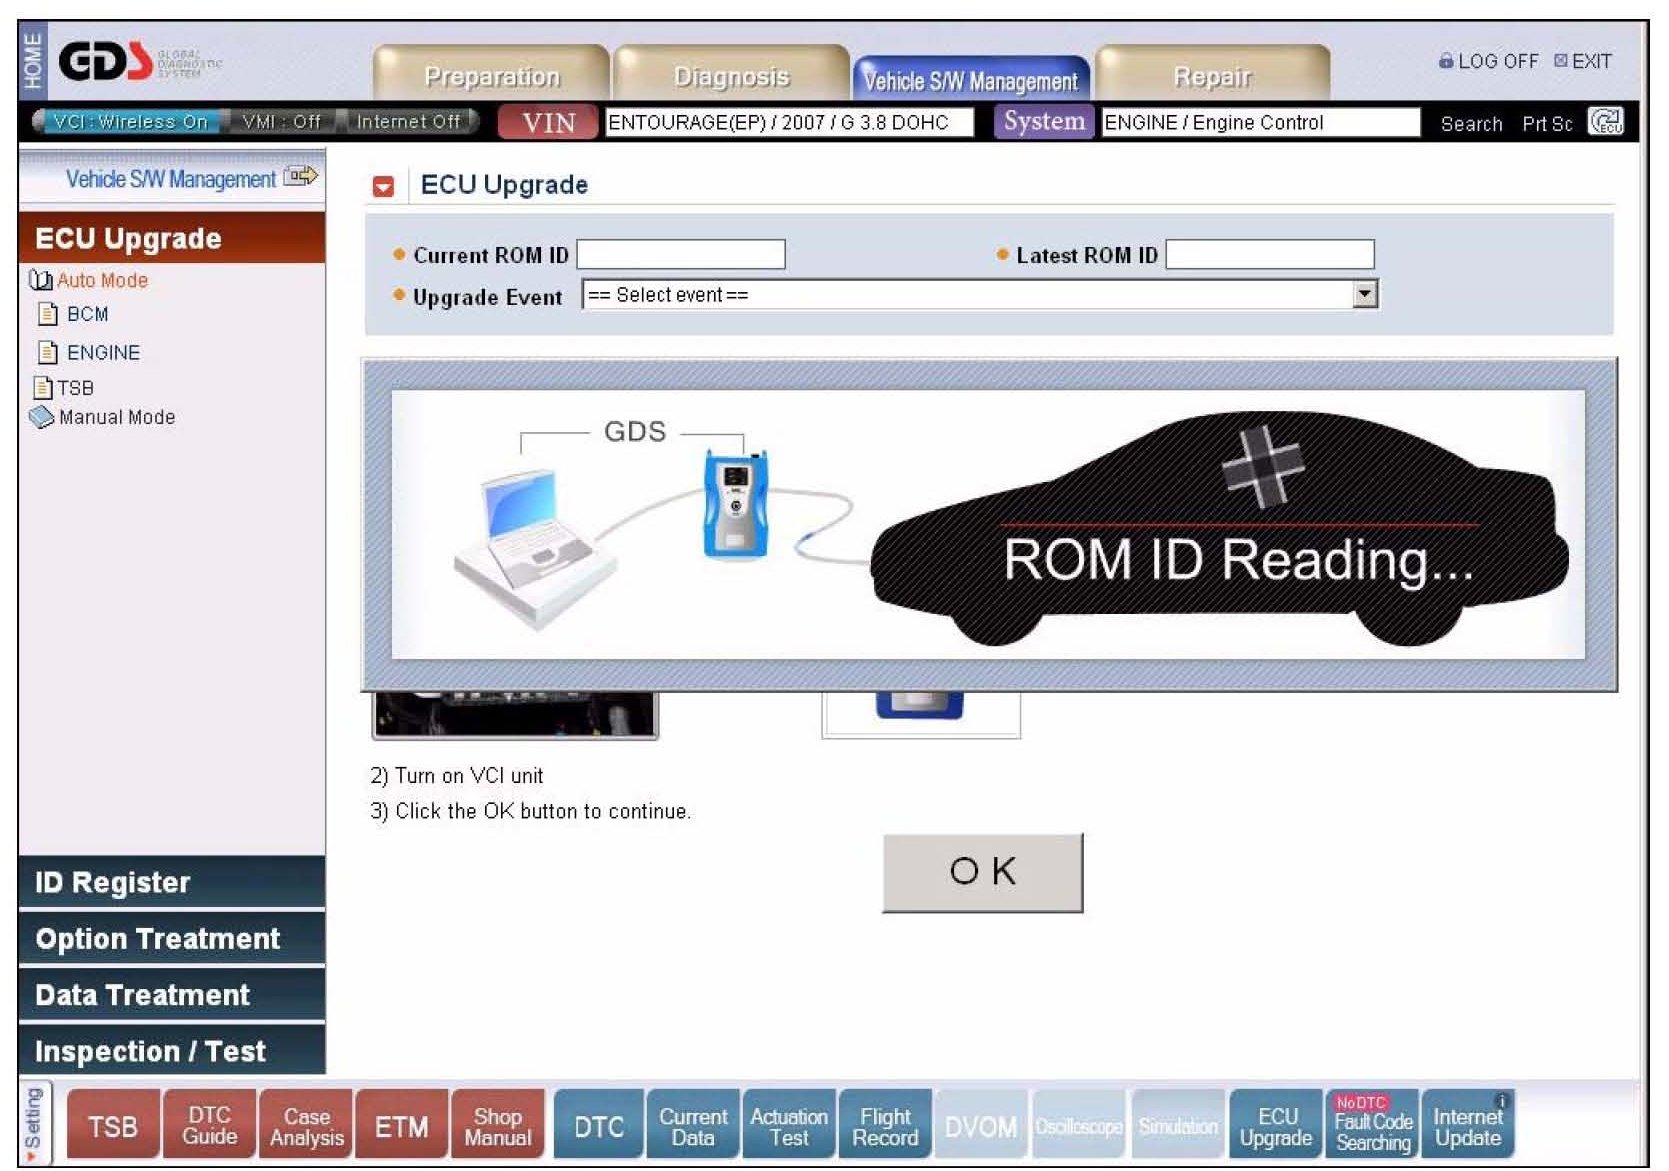Switch to the Repair tab

tap(1212, 77)
